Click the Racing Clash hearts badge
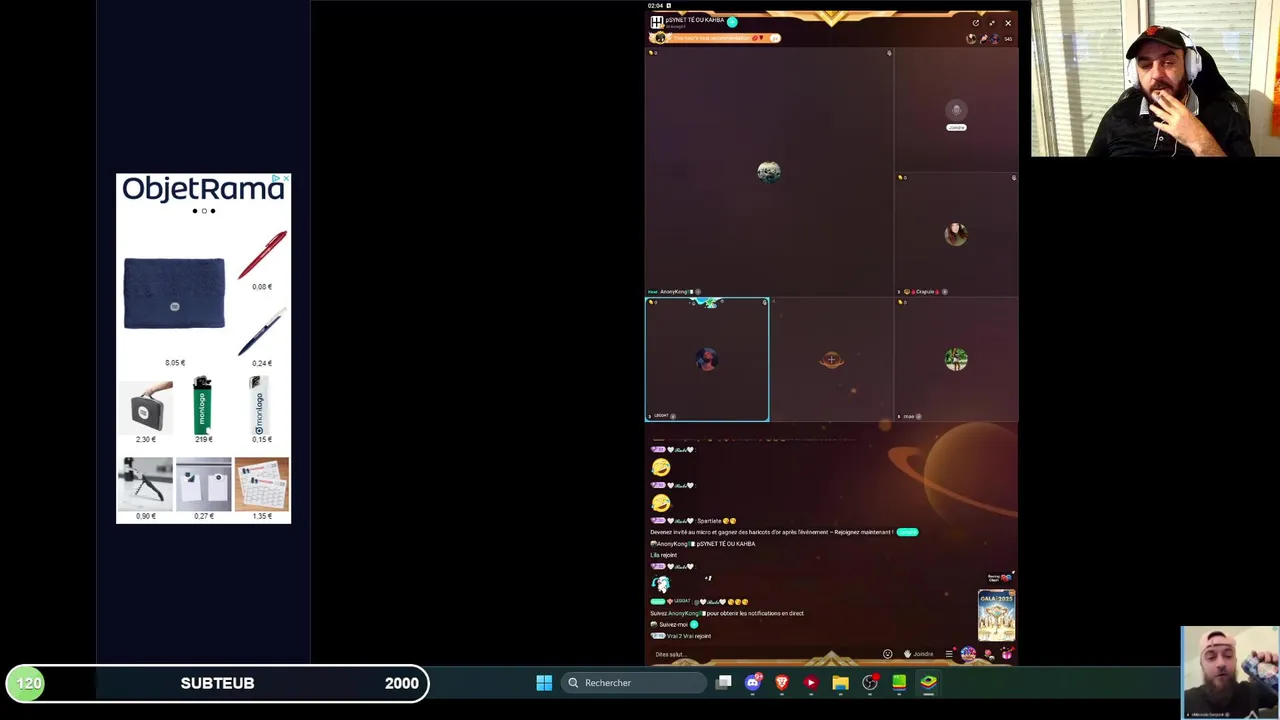 point(999,578)
